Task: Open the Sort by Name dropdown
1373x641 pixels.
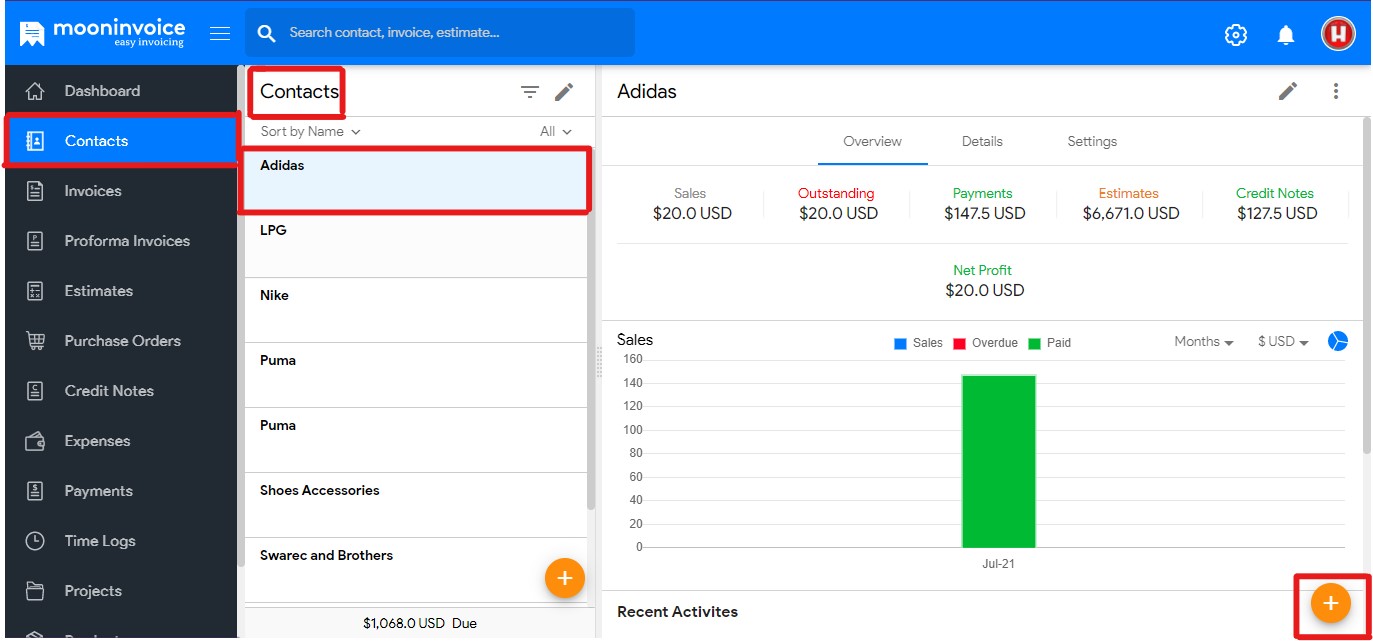Action: 310,131
